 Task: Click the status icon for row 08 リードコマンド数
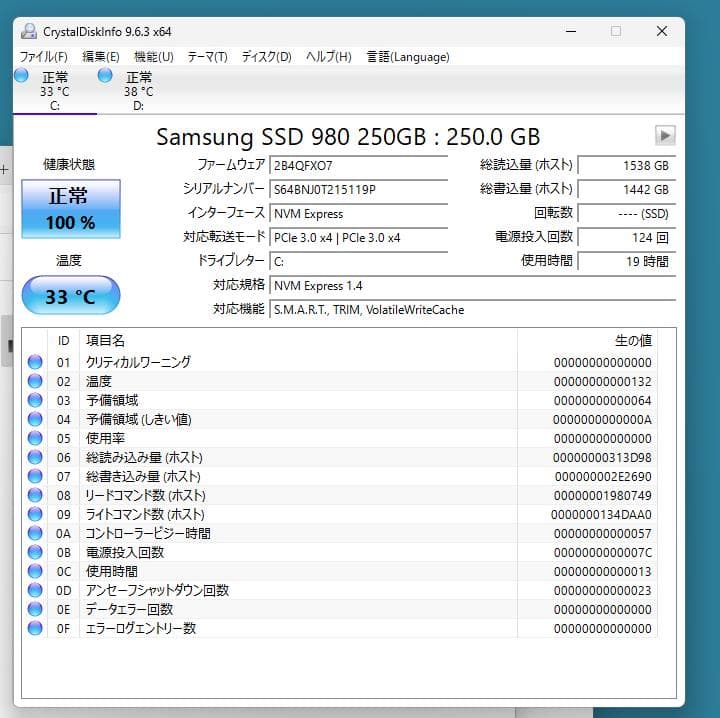[35, 495]
